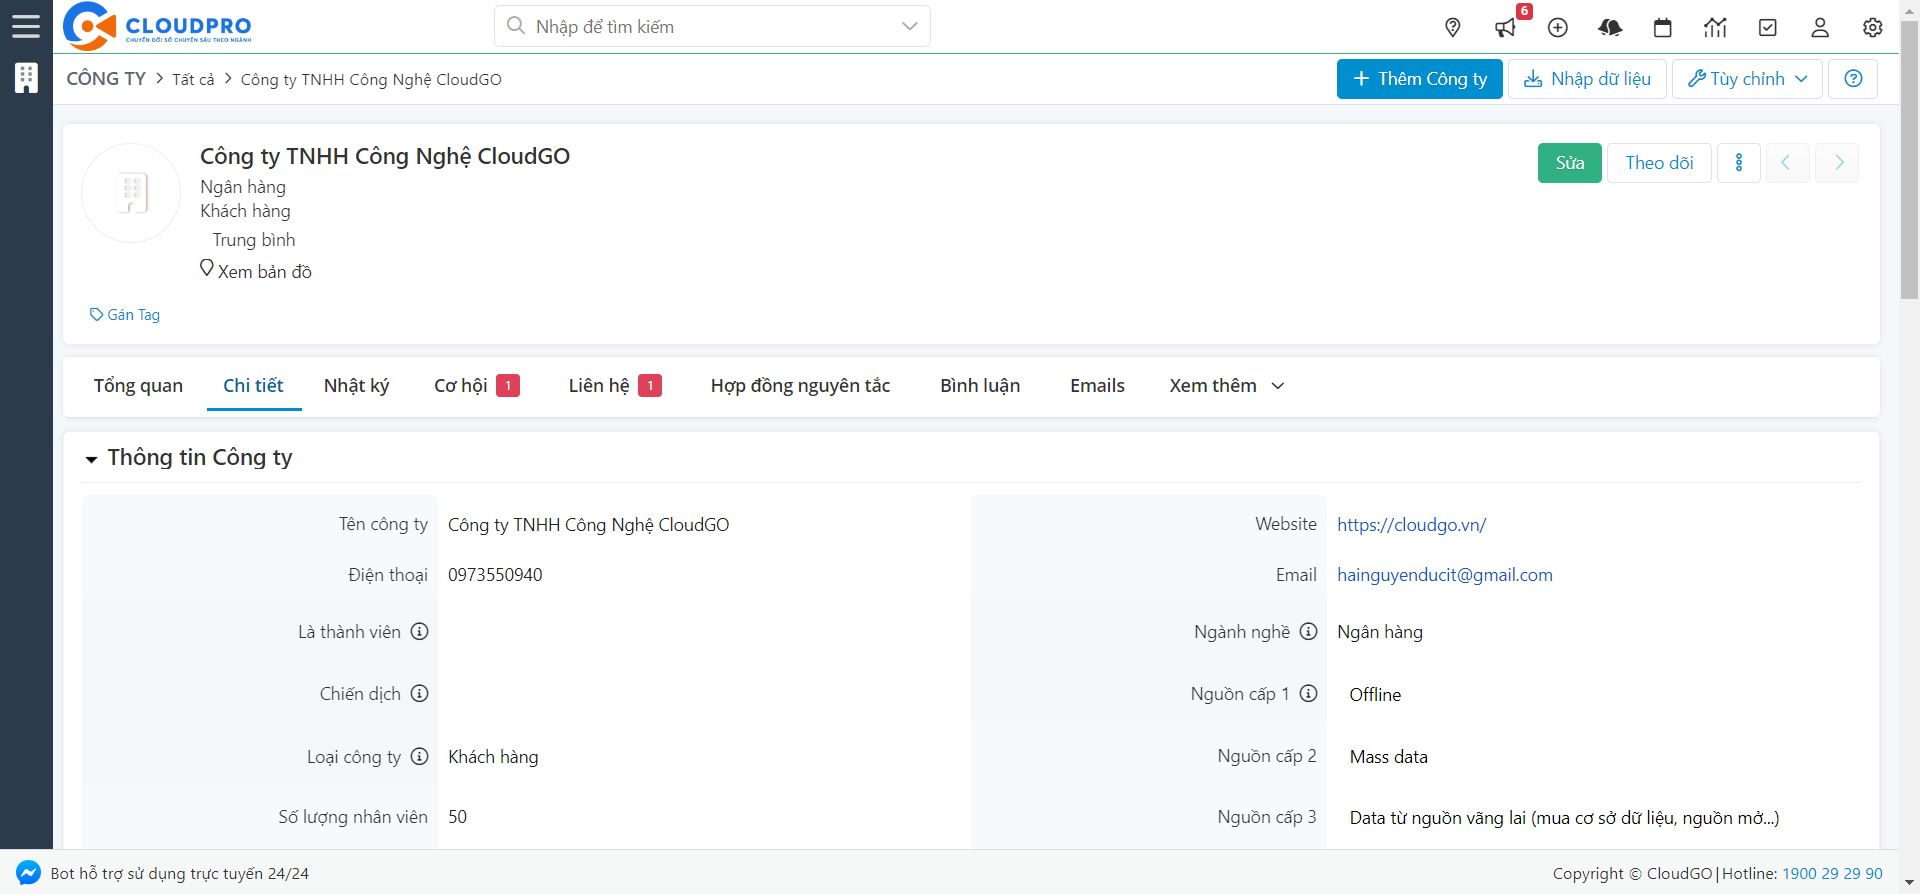Go to next record arrow
This screenshot has height=894, width=1920.
1837,163
